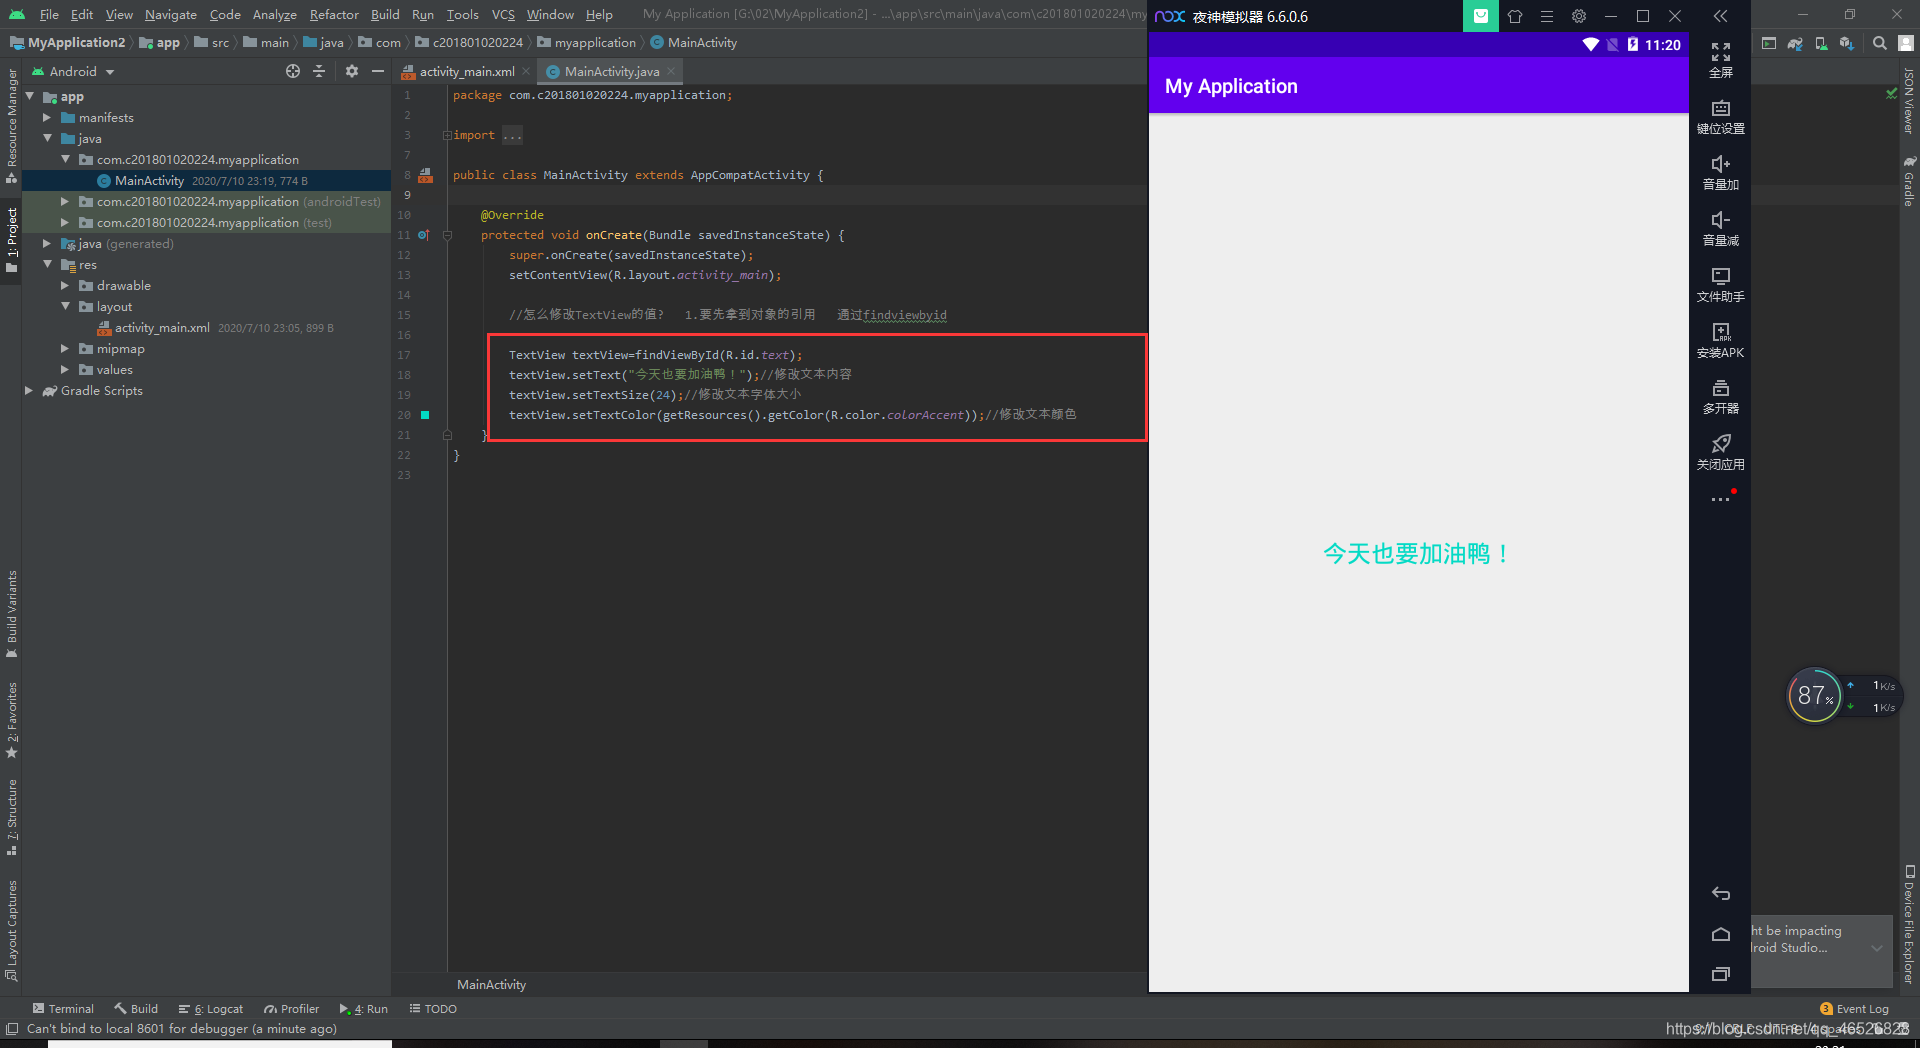Open Project panel options gear
Screen dimensions: 1920x1048
(x=352, y=71)
